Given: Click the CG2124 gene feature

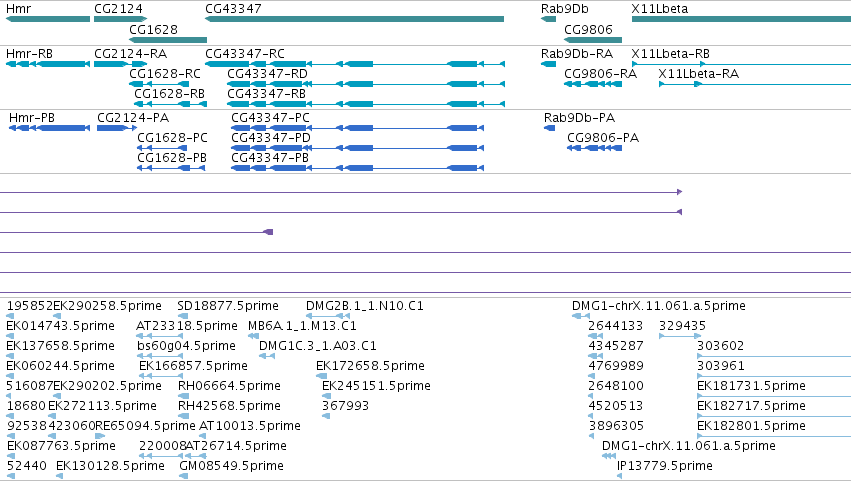Looking at the screenshot, I should (120, 19).
